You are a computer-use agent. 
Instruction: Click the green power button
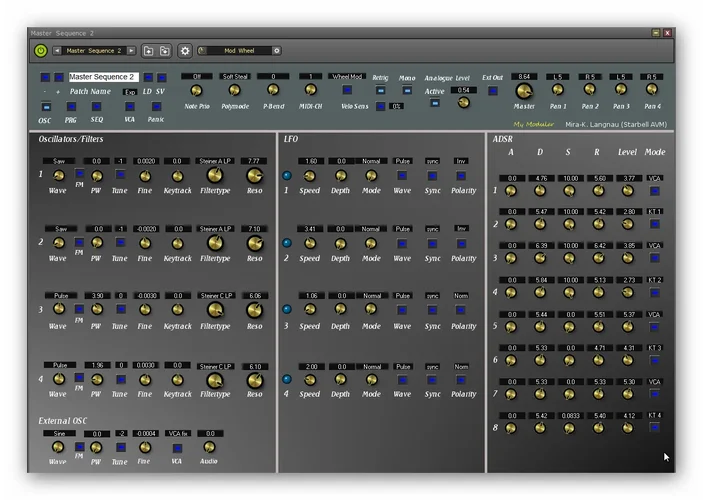click(x=41, y=50)
